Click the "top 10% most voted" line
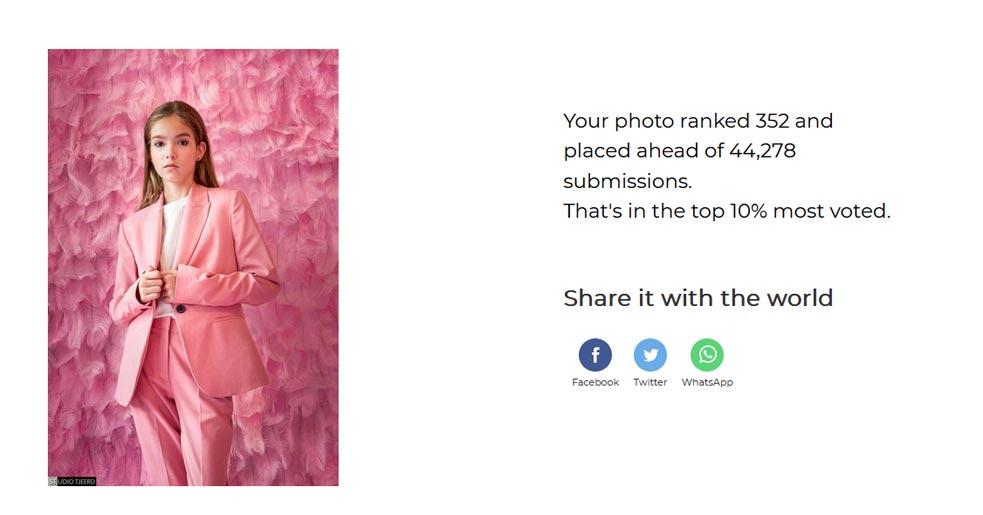 727,211
